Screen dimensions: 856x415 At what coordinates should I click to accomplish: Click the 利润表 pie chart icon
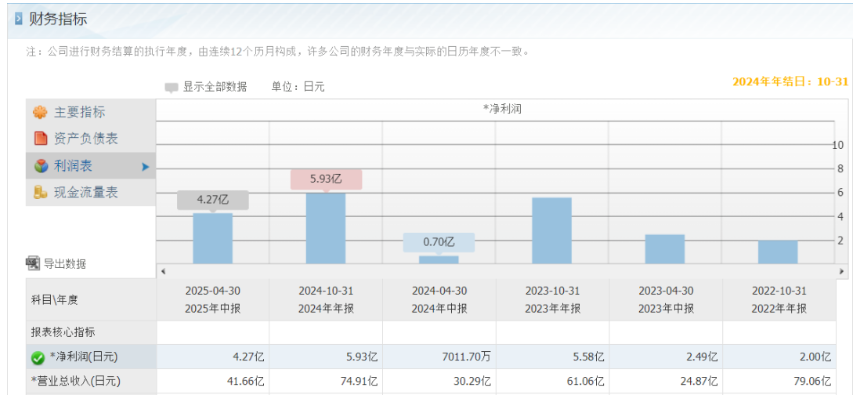[x=41, y=166]
